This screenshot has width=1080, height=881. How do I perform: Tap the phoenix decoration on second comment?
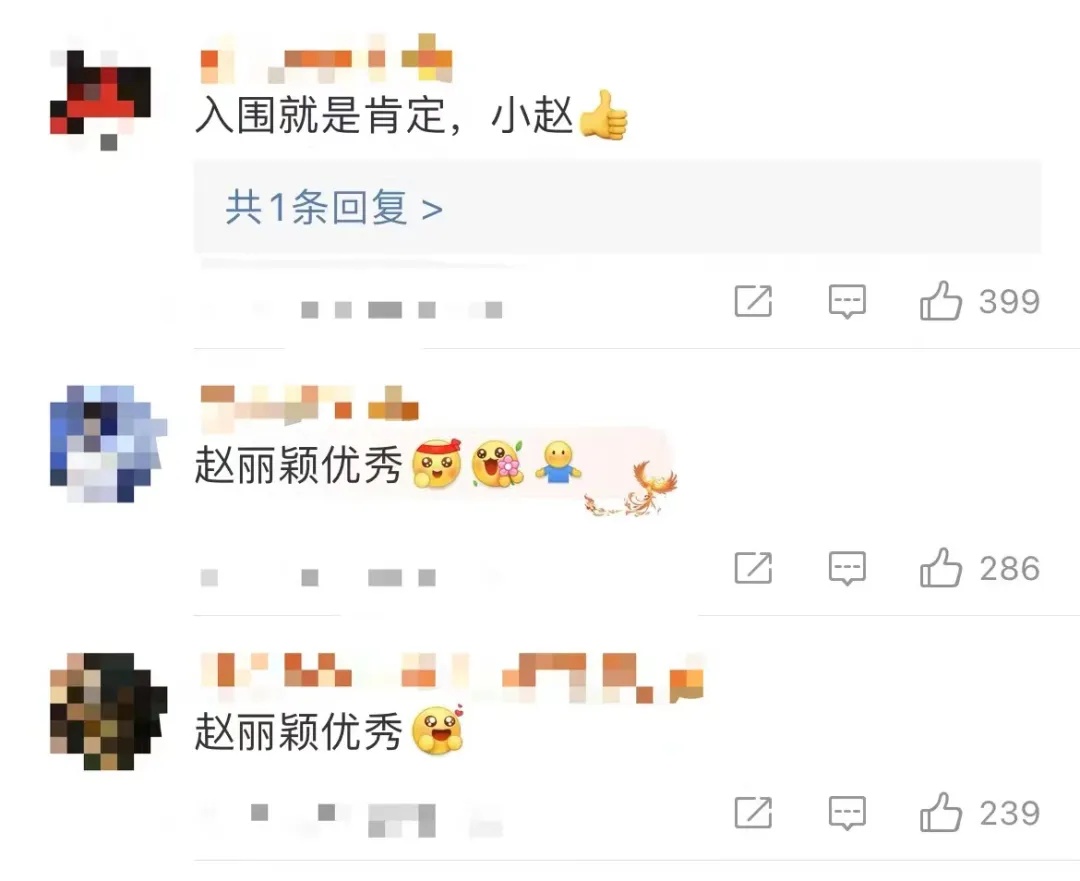(x=632, y=490)
